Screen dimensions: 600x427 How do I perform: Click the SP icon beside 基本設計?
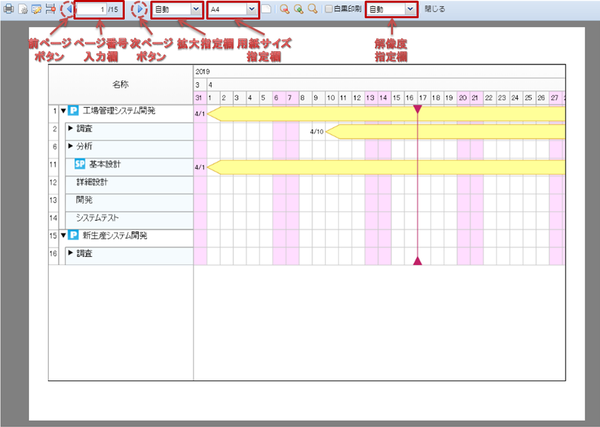[x=80, y=164]
